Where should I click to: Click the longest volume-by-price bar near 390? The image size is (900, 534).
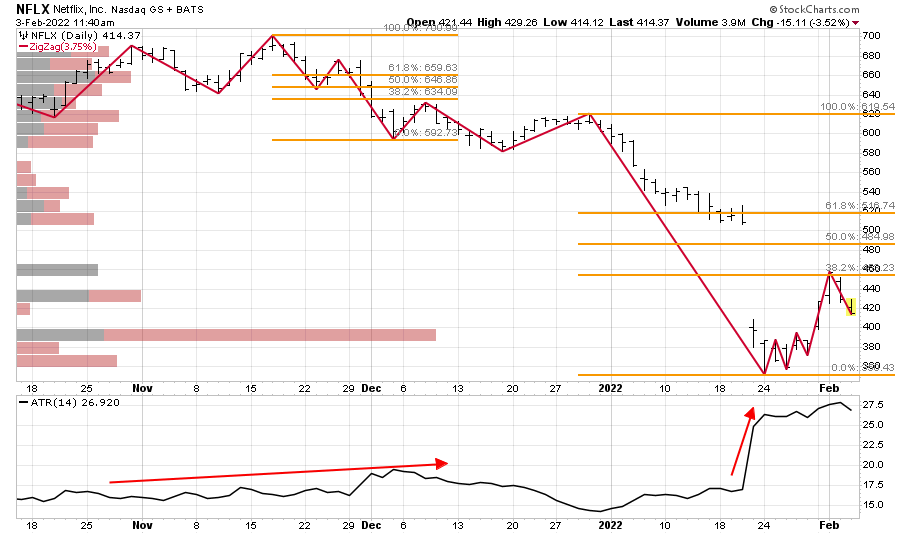(x=226, y=335)
